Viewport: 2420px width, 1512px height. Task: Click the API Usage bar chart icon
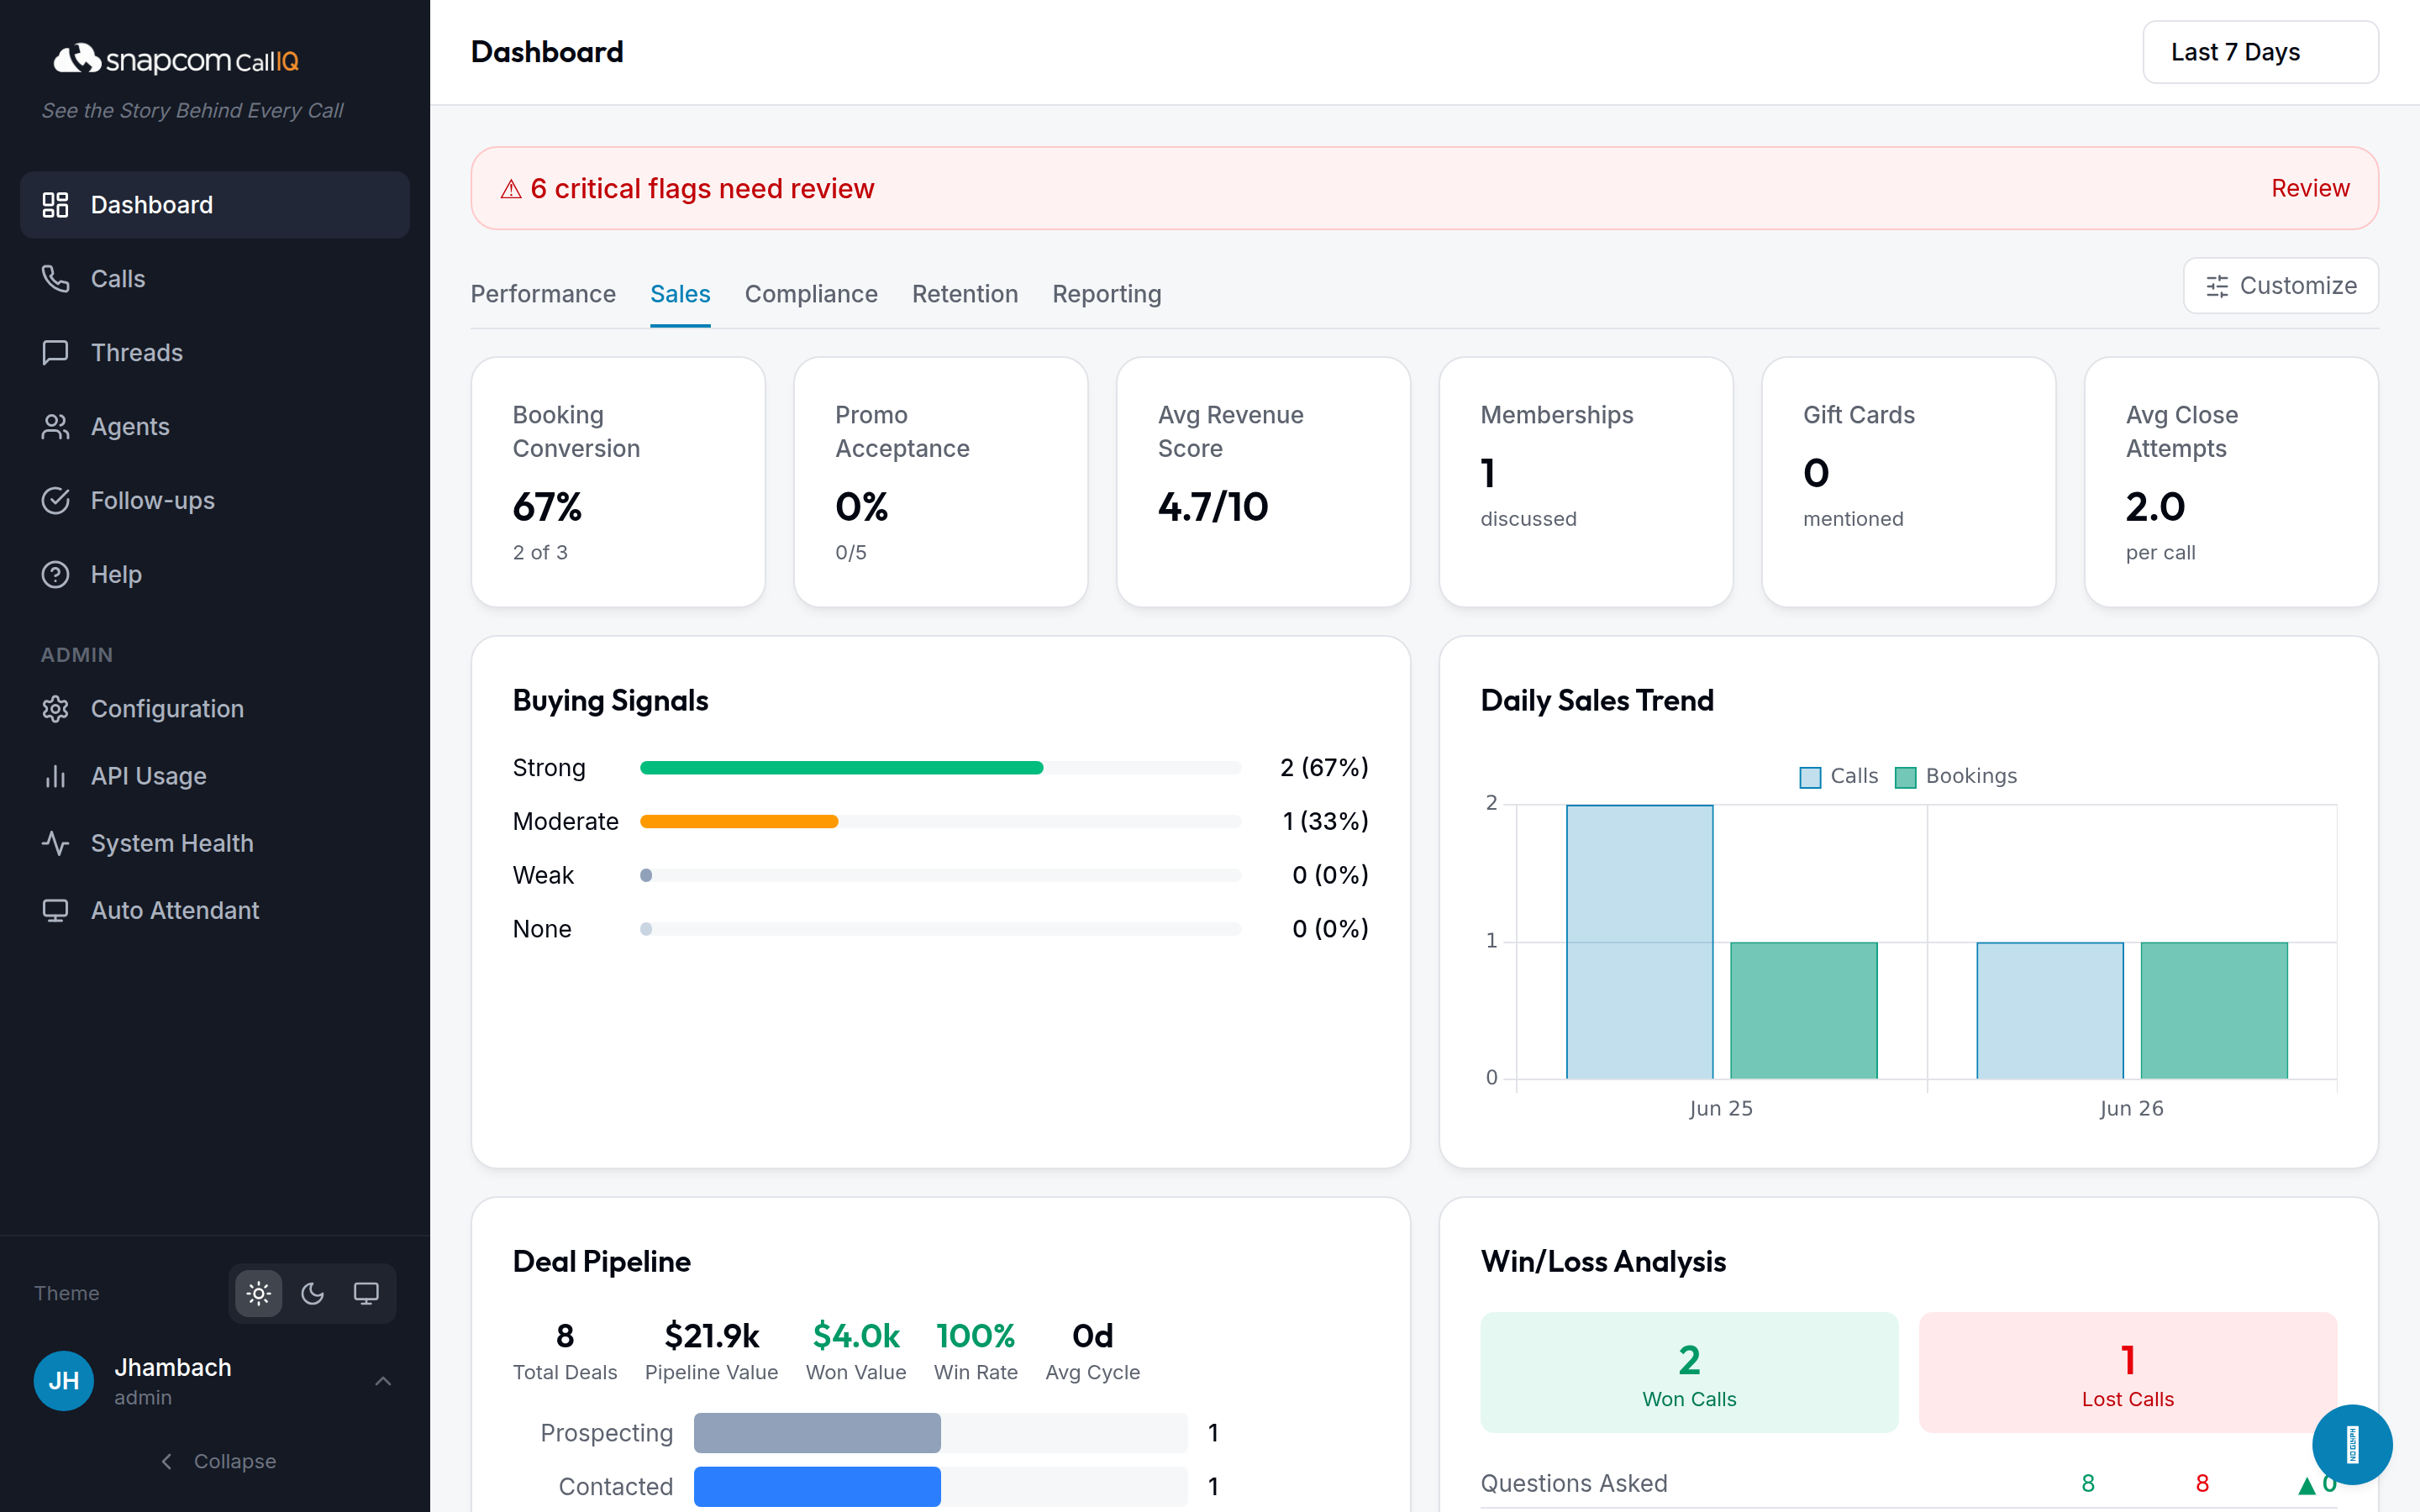coord(55,776)
